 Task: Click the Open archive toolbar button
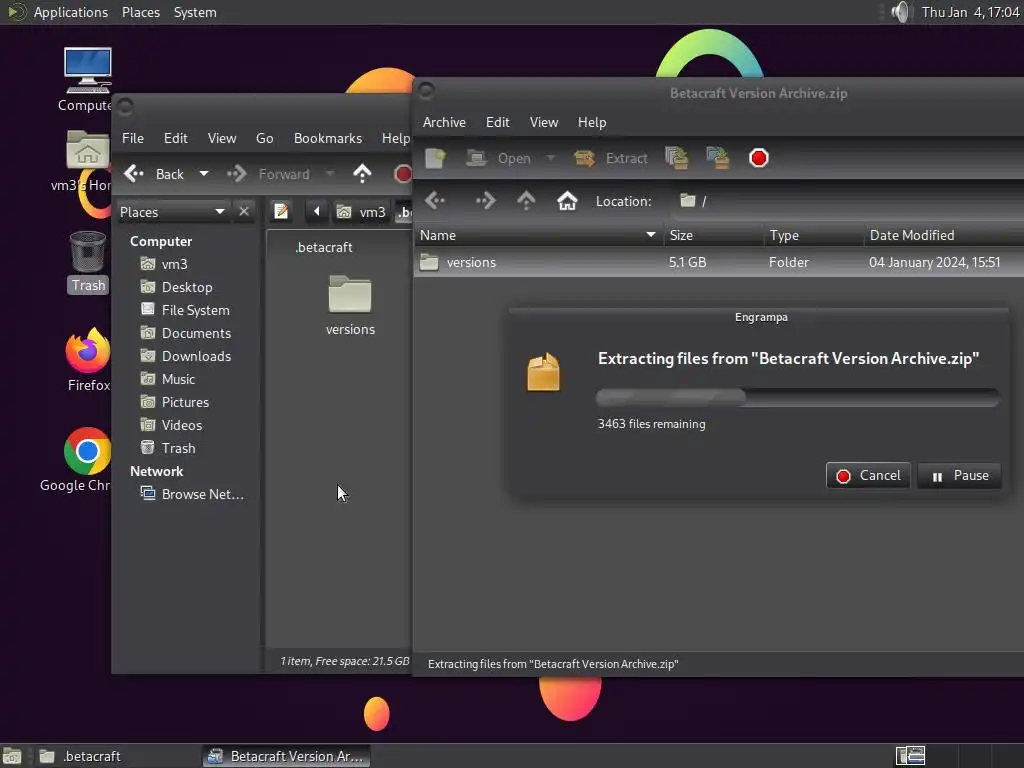click(x=498, y=158)
